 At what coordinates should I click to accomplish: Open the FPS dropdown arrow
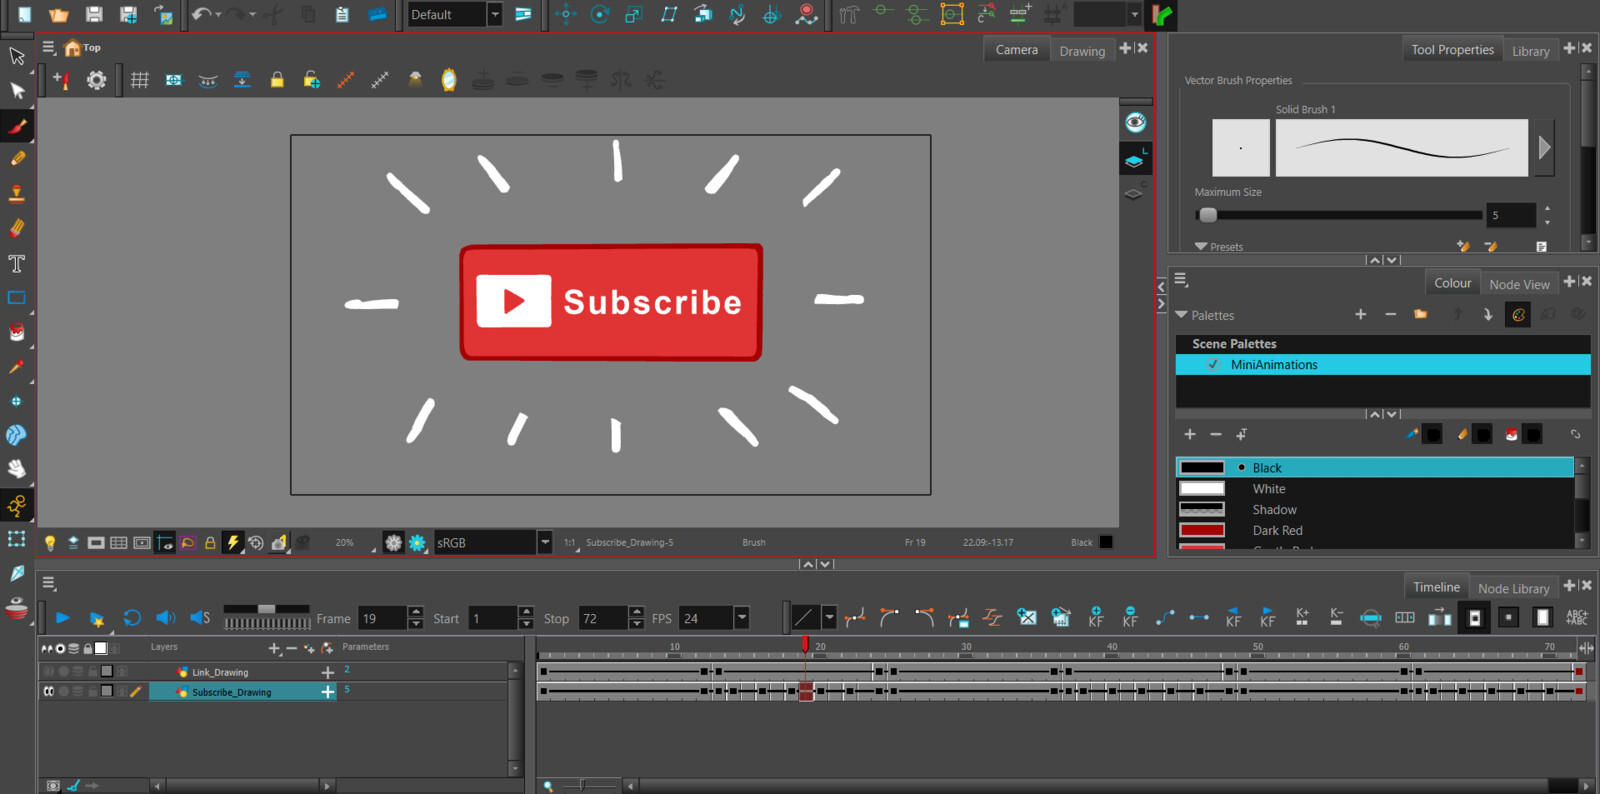(x=742, y=618)
